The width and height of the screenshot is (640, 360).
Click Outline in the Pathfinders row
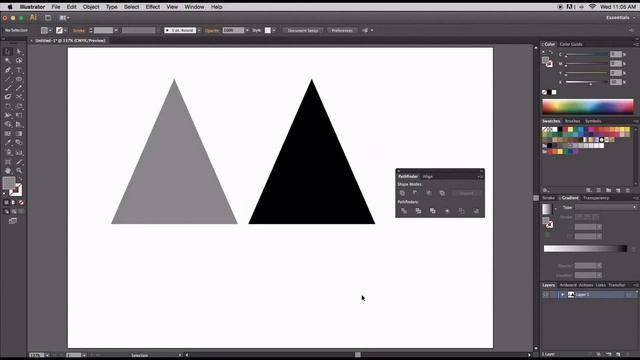point(462,211)
